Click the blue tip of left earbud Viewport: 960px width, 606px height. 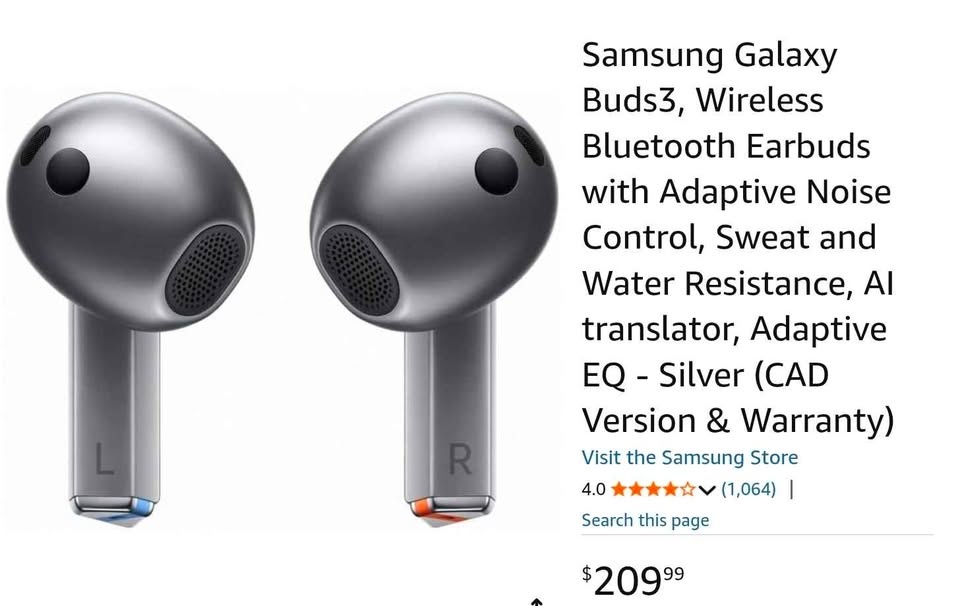click(142, 508)
